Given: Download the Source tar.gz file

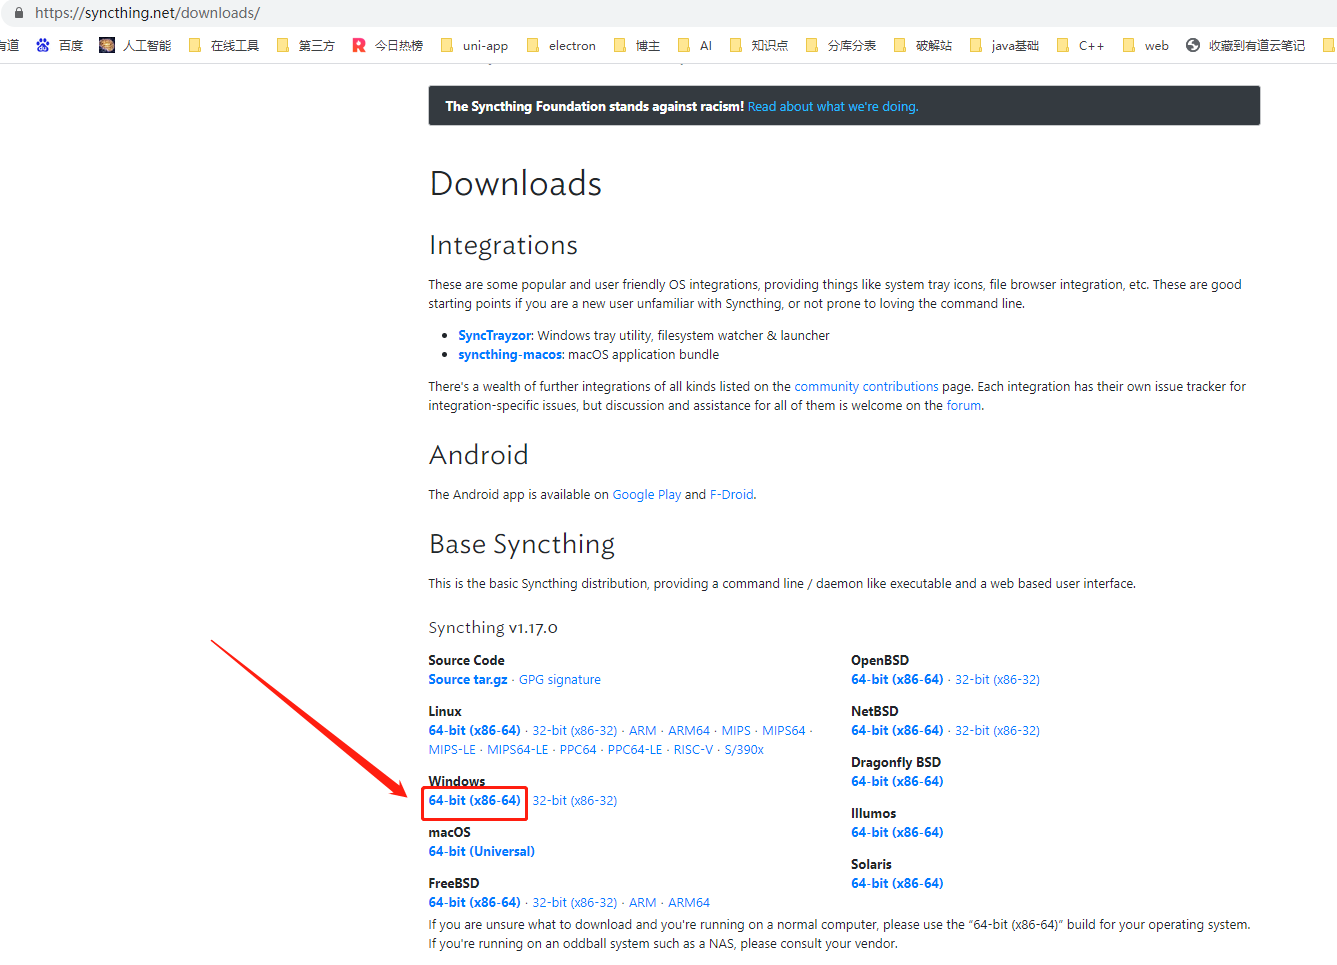Looking at the screenshot, I should [x=467, y=679].
